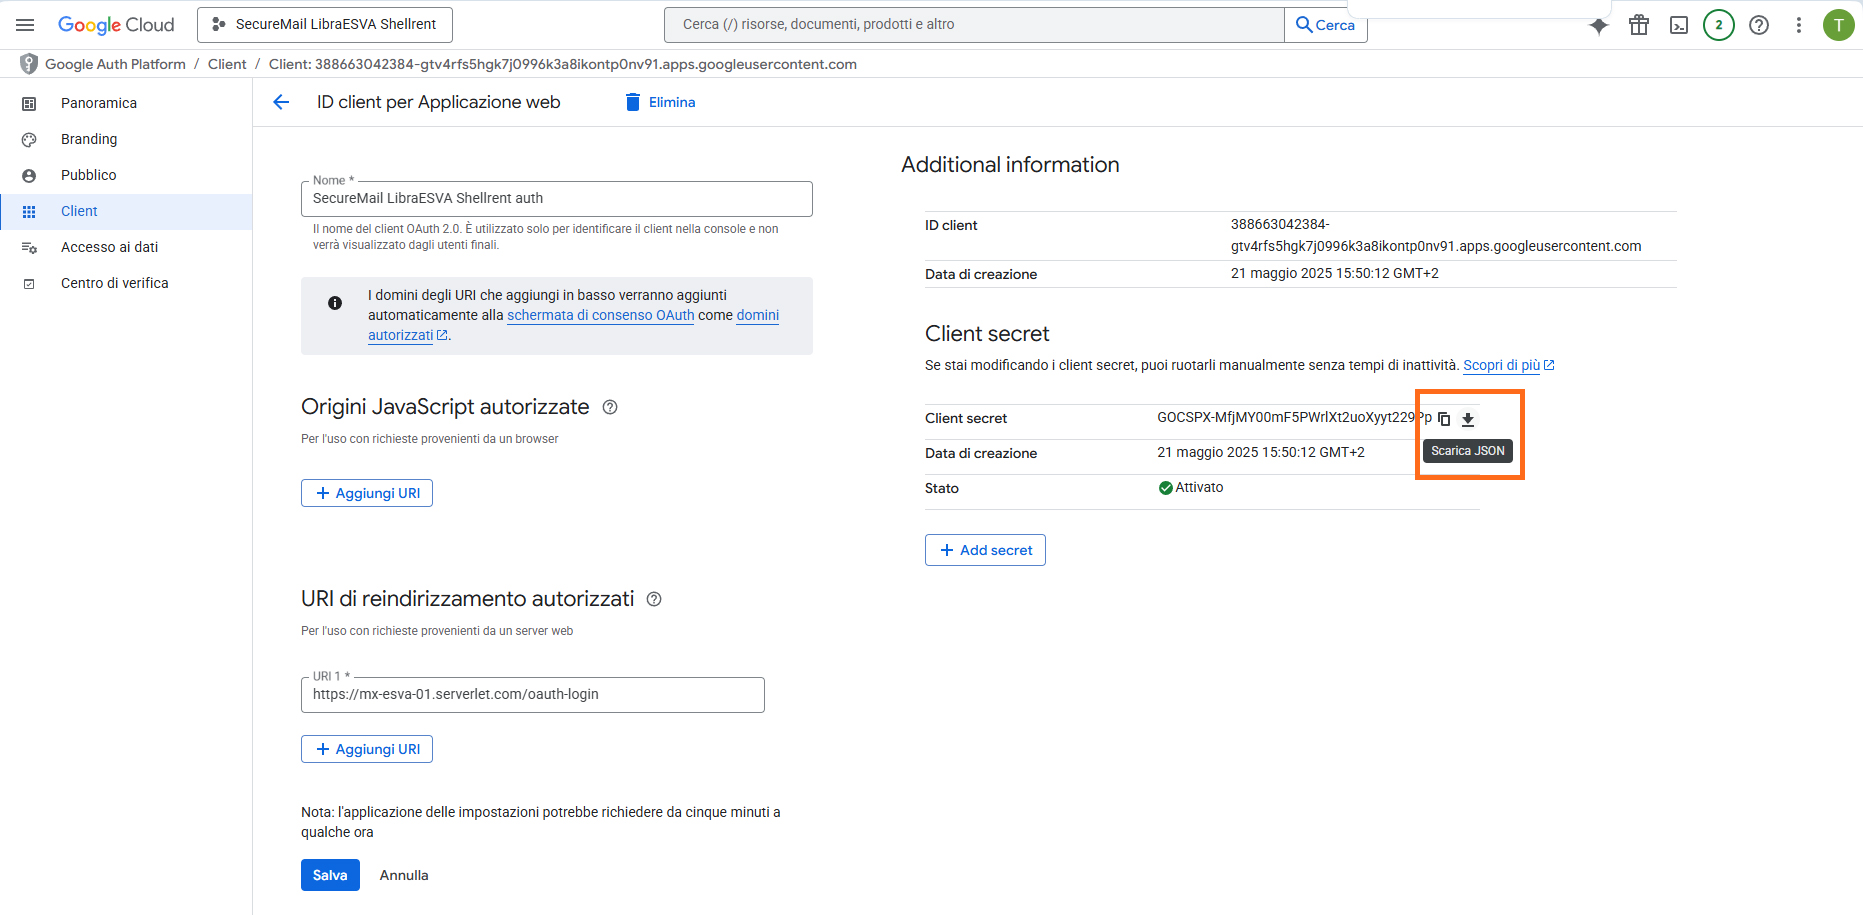Go to Google Auth Platform breadcrumb
The image size is (1863, 915).
[x=115, y=64]
